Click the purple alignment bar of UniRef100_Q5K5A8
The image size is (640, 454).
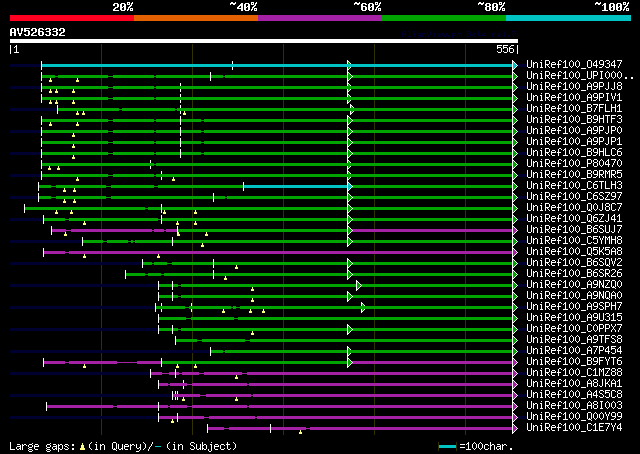[x=278, y=253]
